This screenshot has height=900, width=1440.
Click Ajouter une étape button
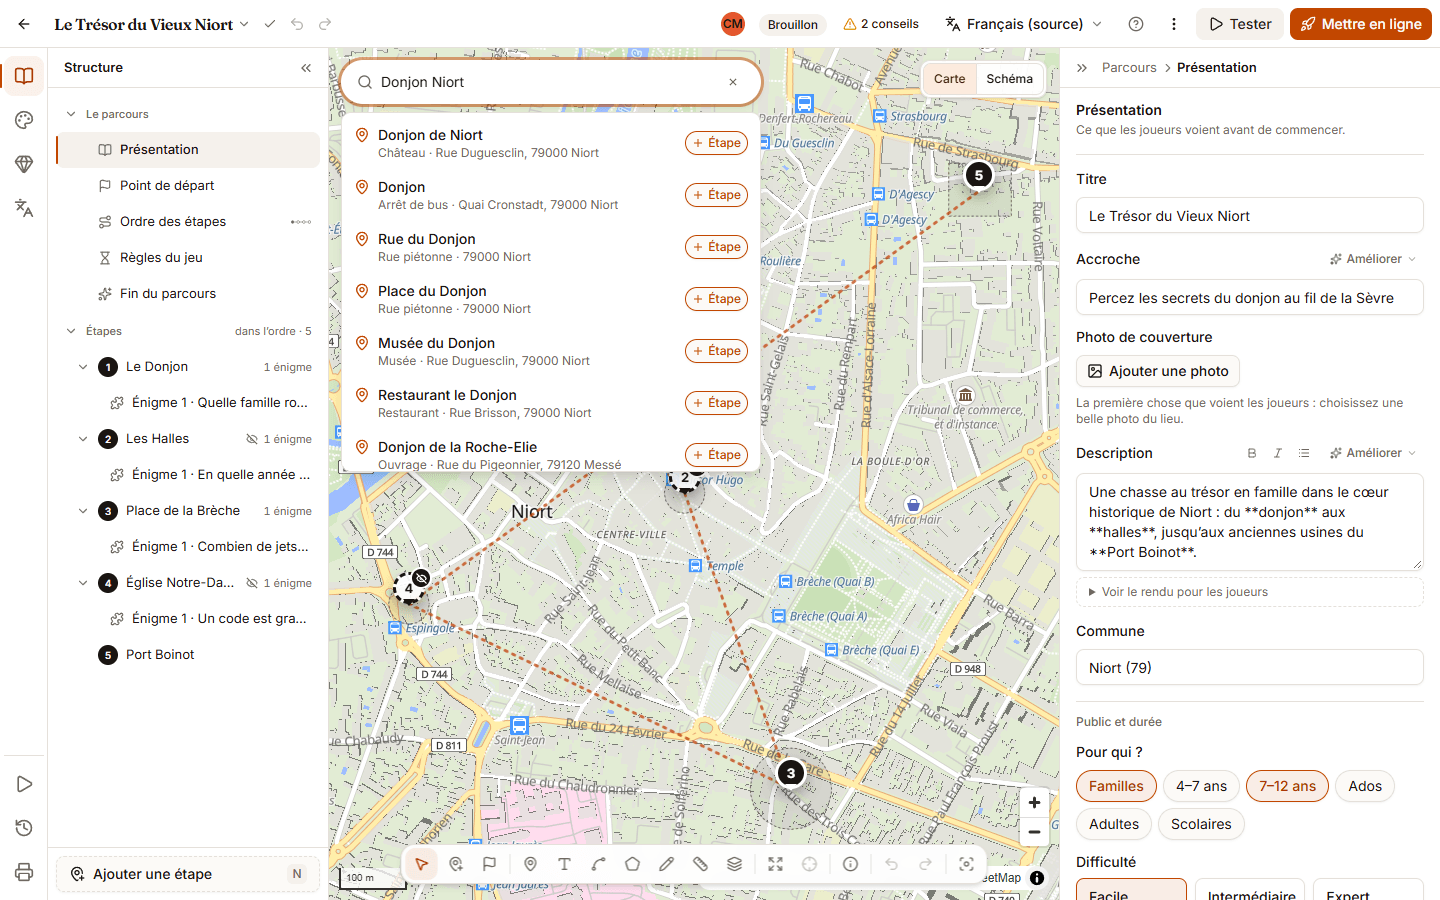point(188,874)
